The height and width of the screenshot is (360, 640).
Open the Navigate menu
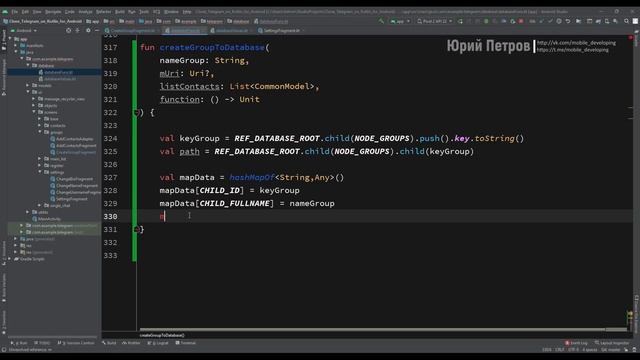53,12
